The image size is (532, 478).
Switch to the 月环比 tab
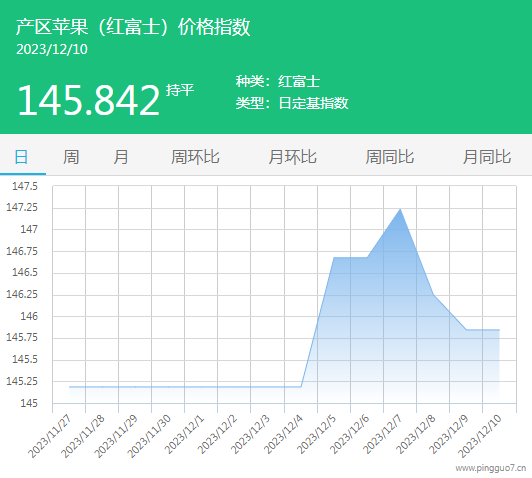[x=292, y=157]
